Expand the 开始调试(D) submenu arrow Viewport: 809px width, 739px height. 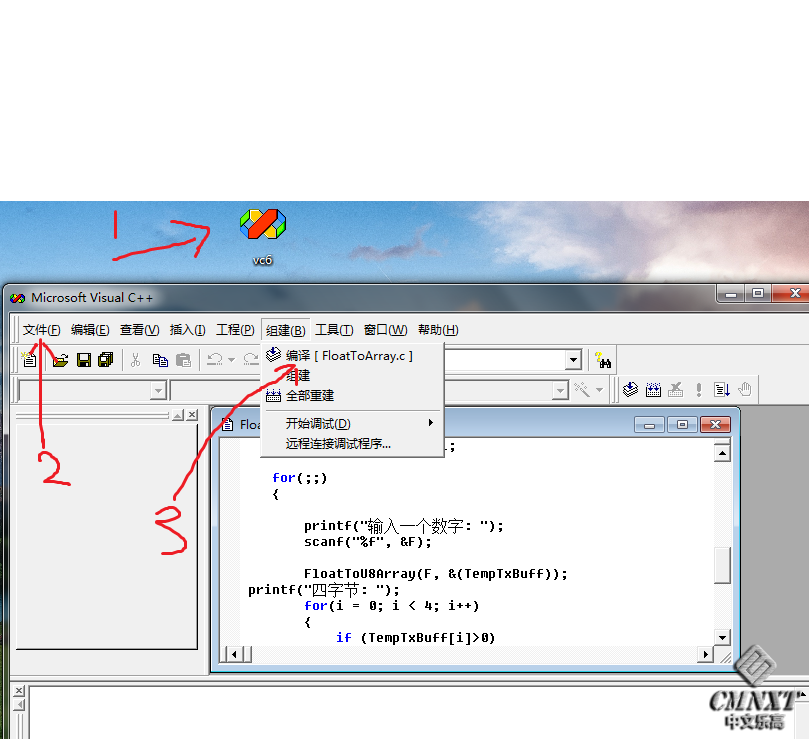431,423
